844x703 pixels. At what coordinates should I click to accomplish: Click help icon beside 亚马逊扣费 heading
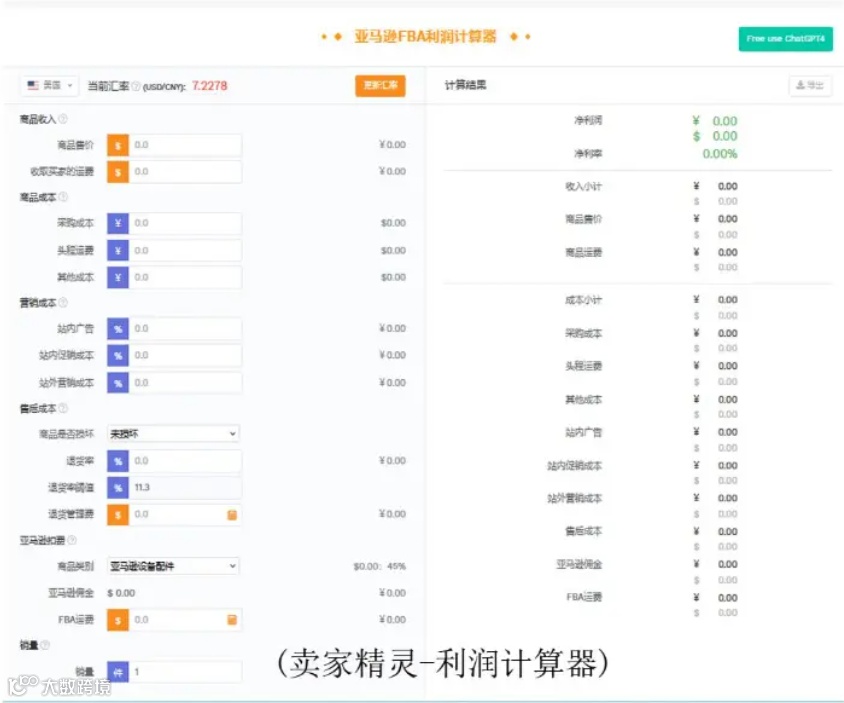(x=72, y=540)
